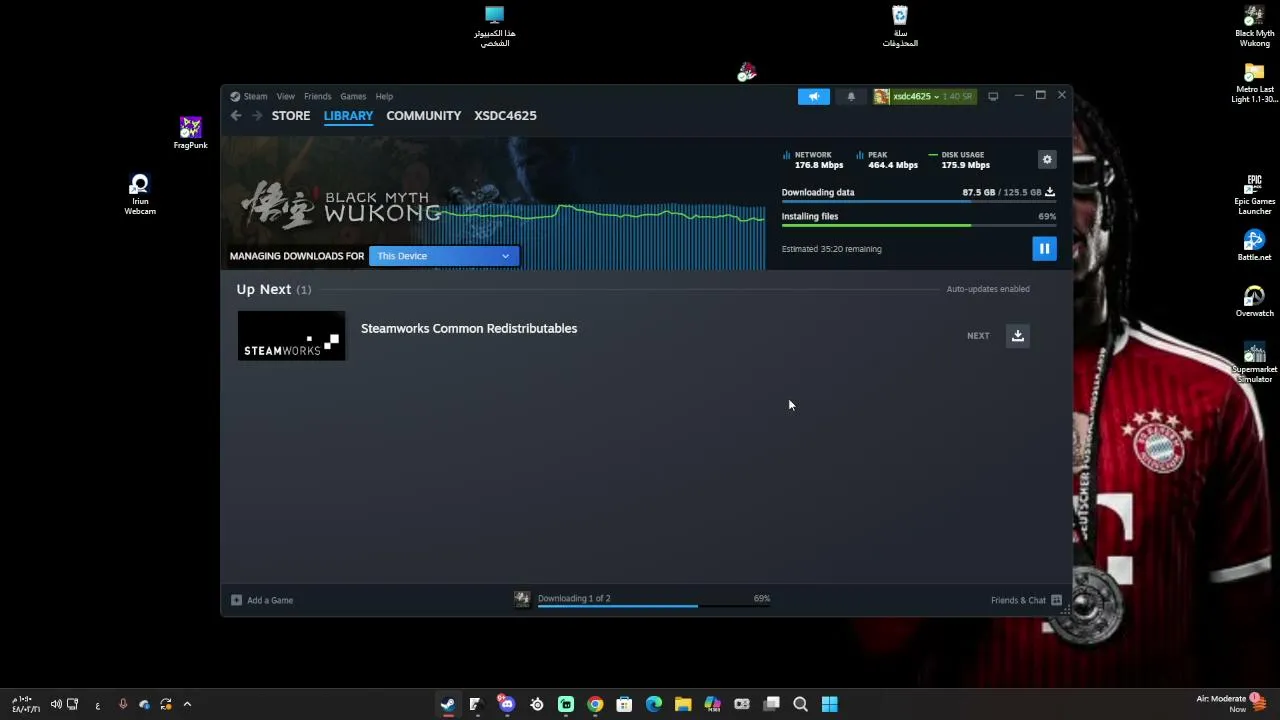Click the 1.40 SR wallet balance
The width and height of the screenshot is (1280, 720).
958,96
